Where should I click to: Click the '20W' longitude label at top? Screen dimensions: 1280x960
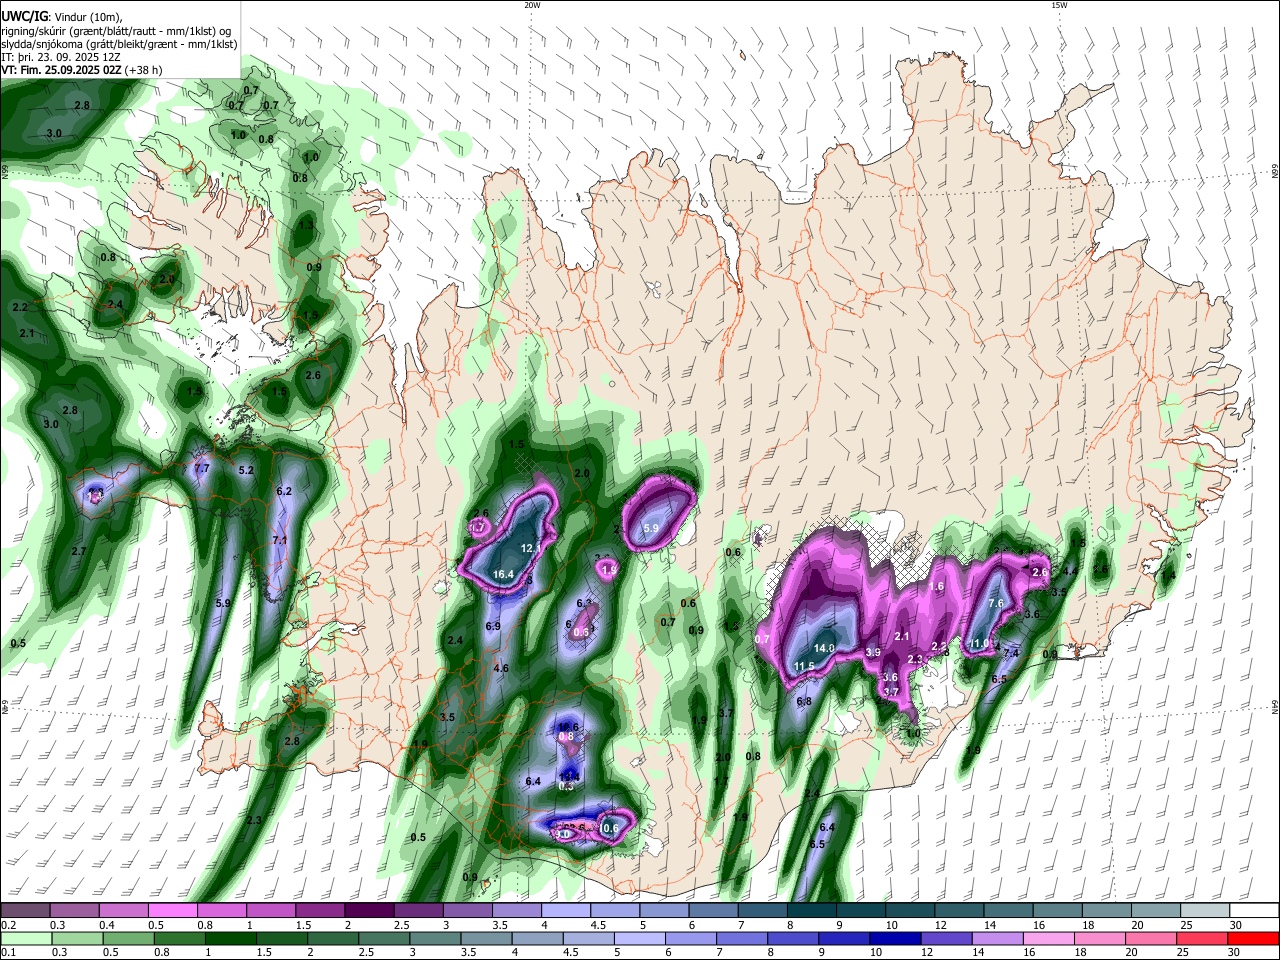(x=532, y=5)
